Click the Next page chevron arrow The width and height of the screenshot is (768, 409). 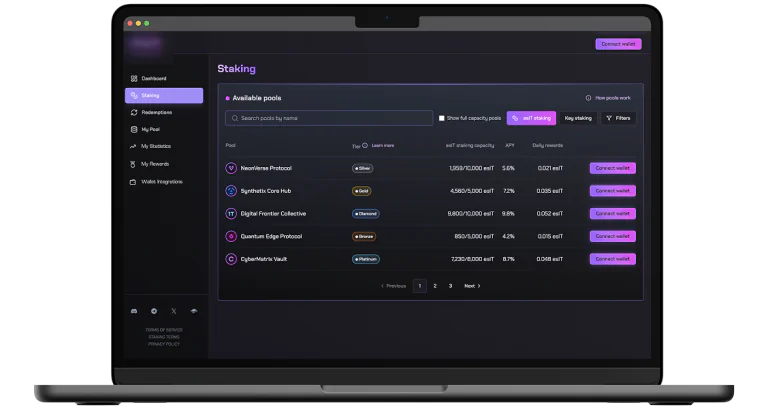tap(479, 286)
